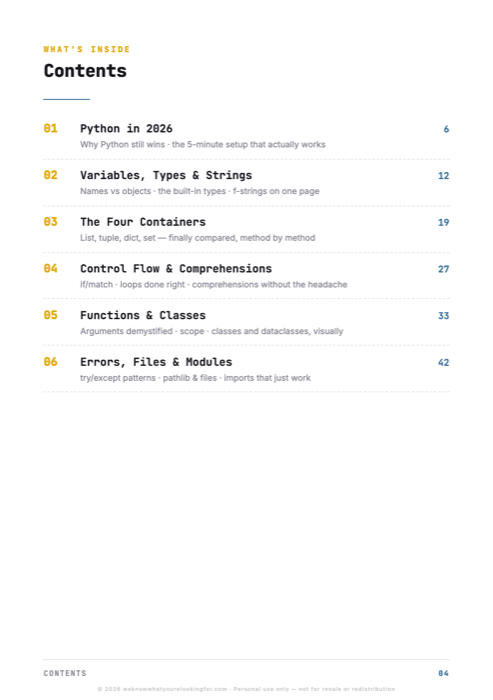The height and width of the screenshot is (700, 493).
Task: Click page number 42 for chapter 06
Action: point(443,362)
